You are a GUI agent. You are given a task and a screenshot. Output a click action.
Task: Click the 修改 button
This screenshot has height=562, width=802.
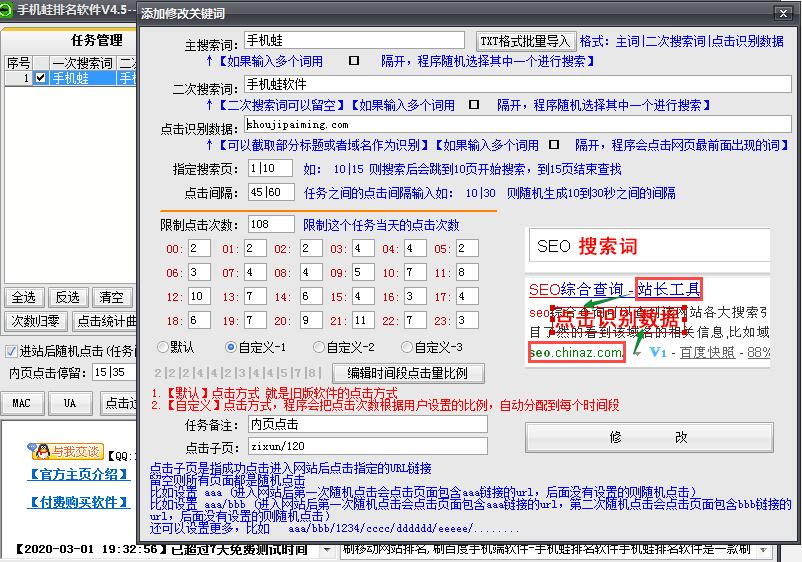tap(648, 437)
